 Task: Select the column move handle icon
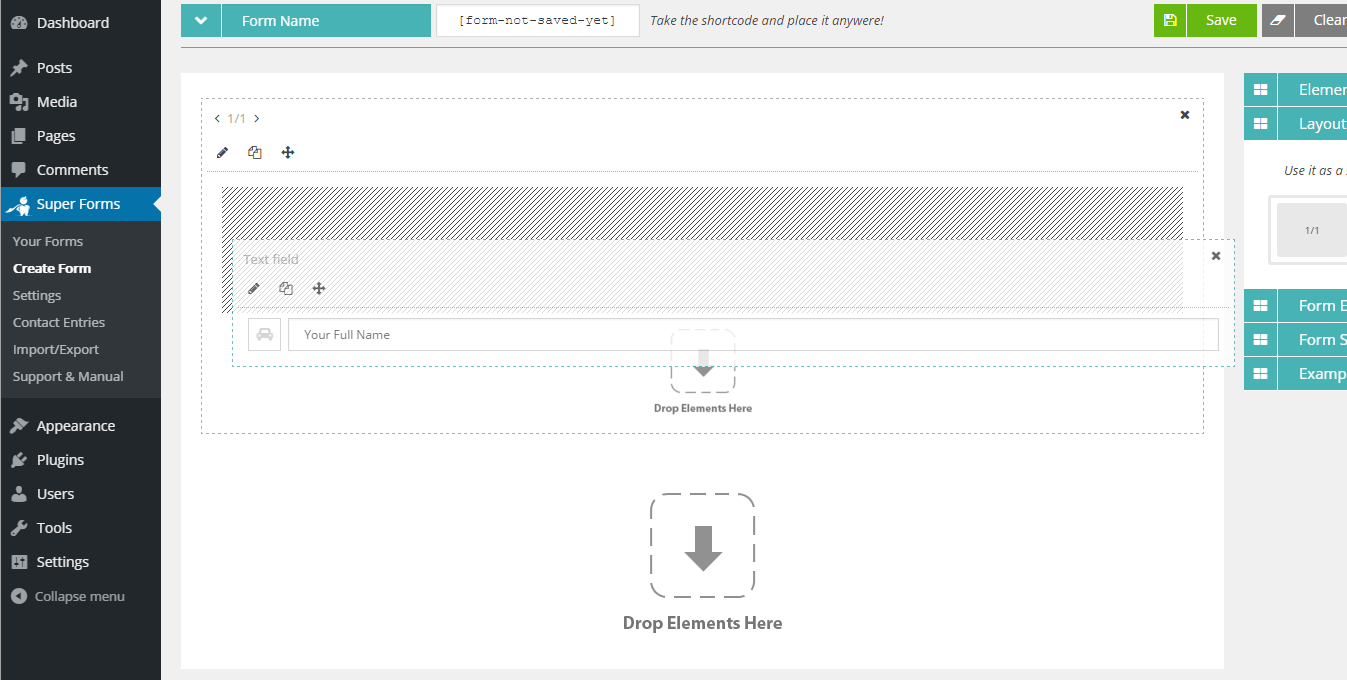287,152
